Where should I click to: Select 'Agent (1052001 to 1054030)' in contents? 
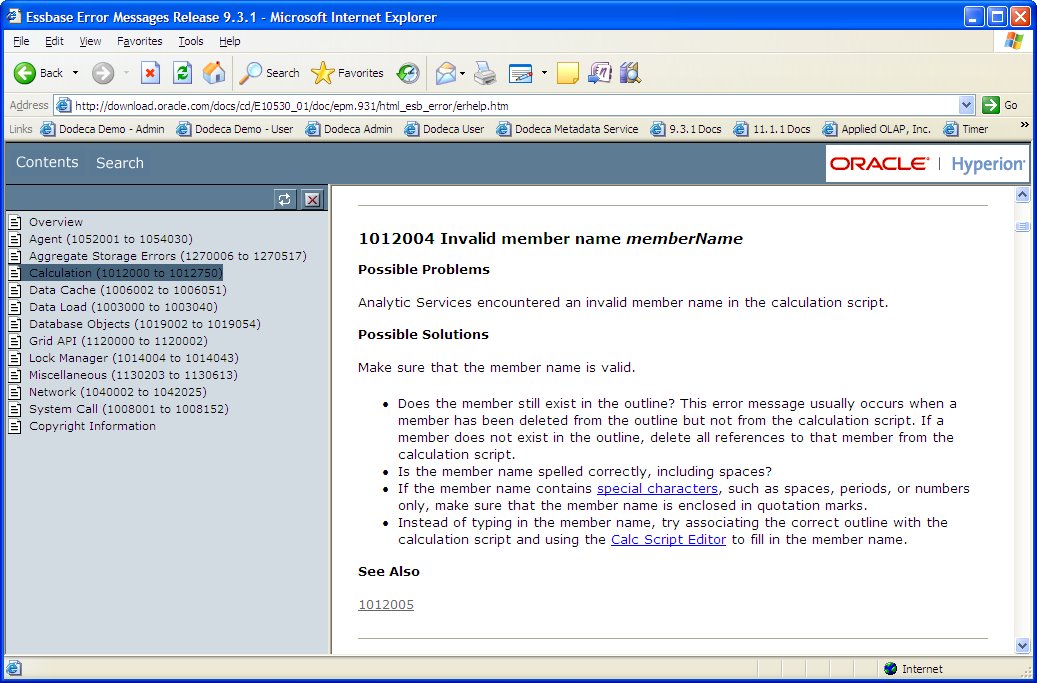click(x=111, y=239)
